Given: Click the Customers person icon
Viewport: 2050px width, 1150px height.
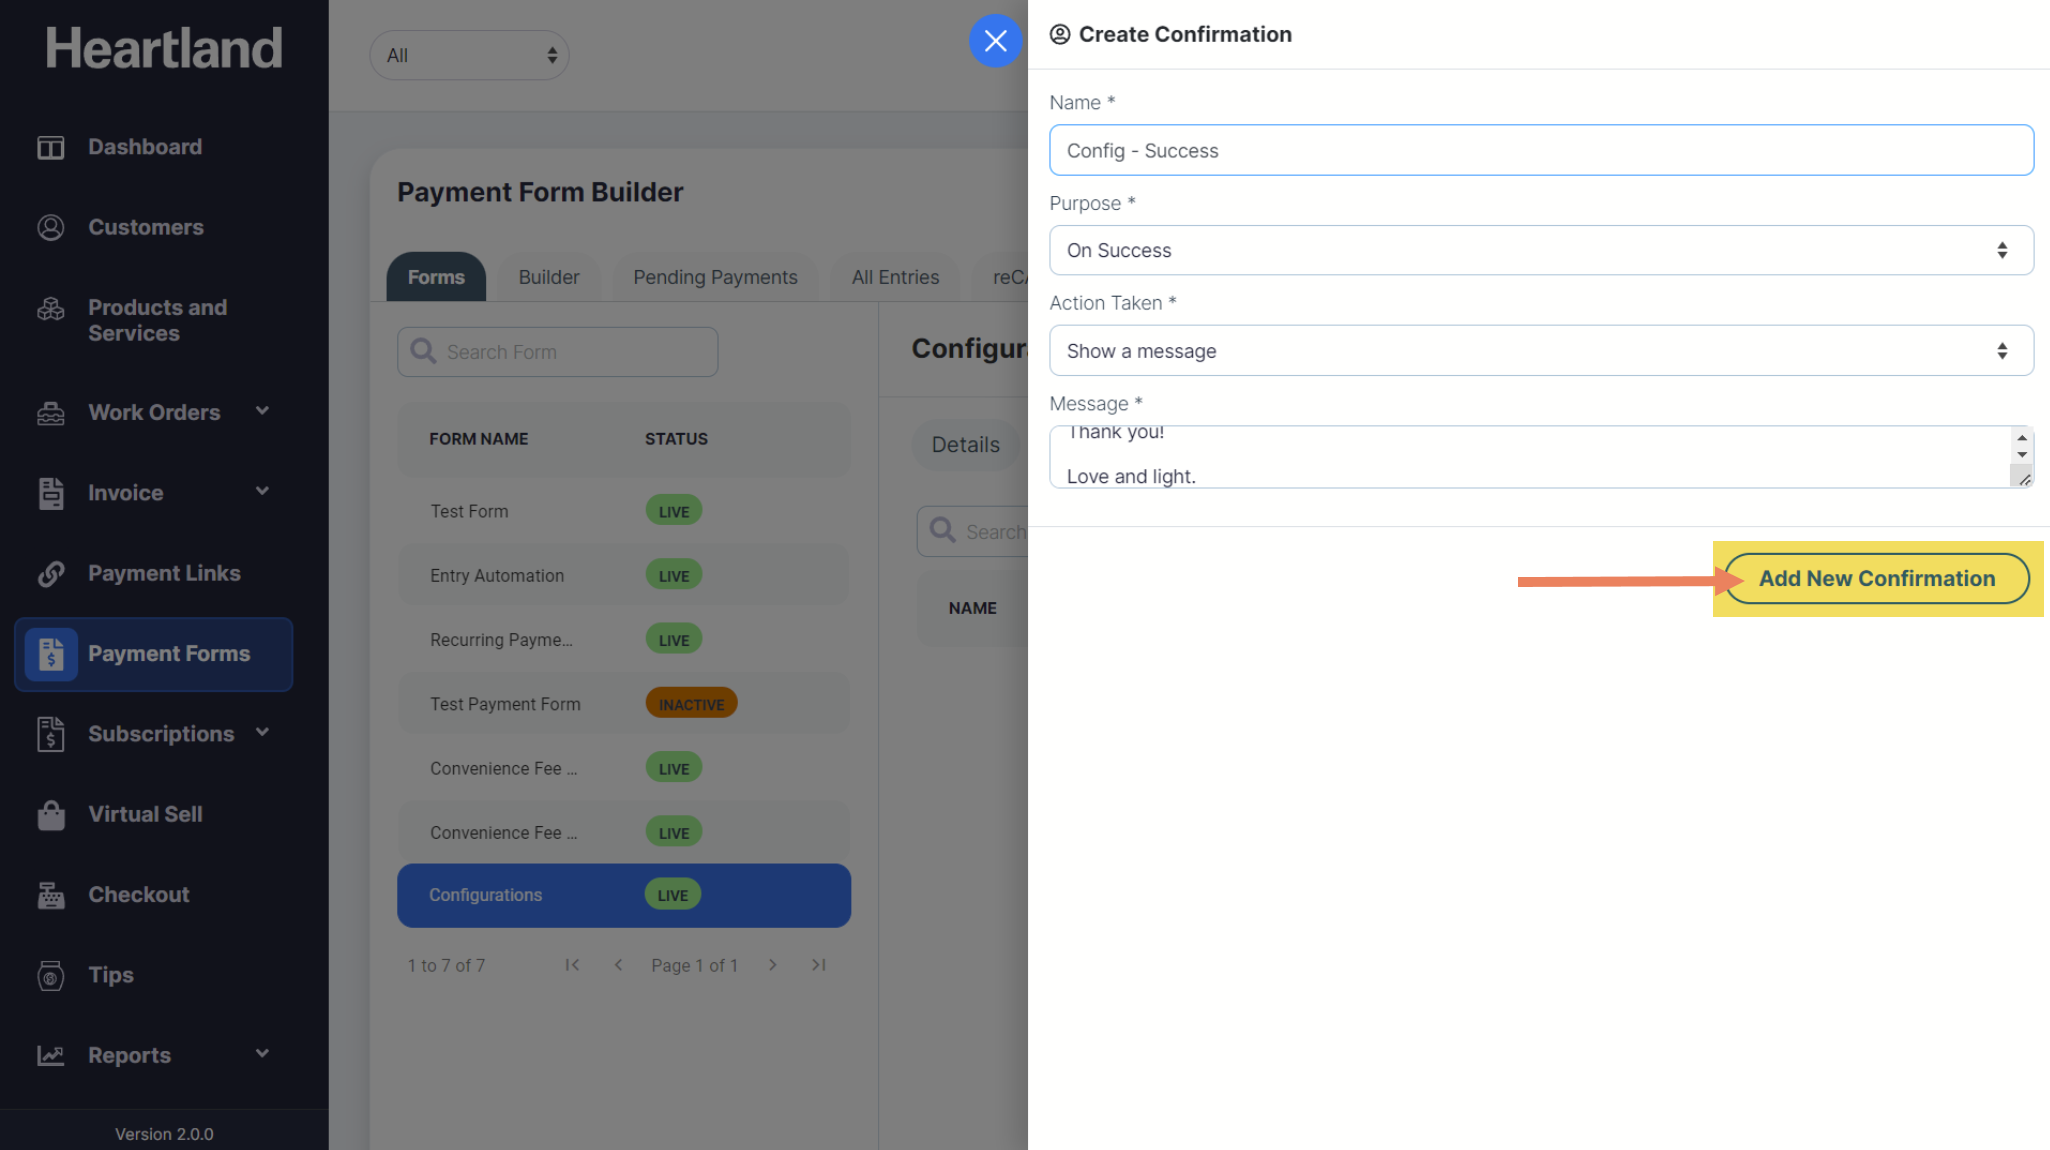Looking at the screenshot, I should tap(50, 228).
